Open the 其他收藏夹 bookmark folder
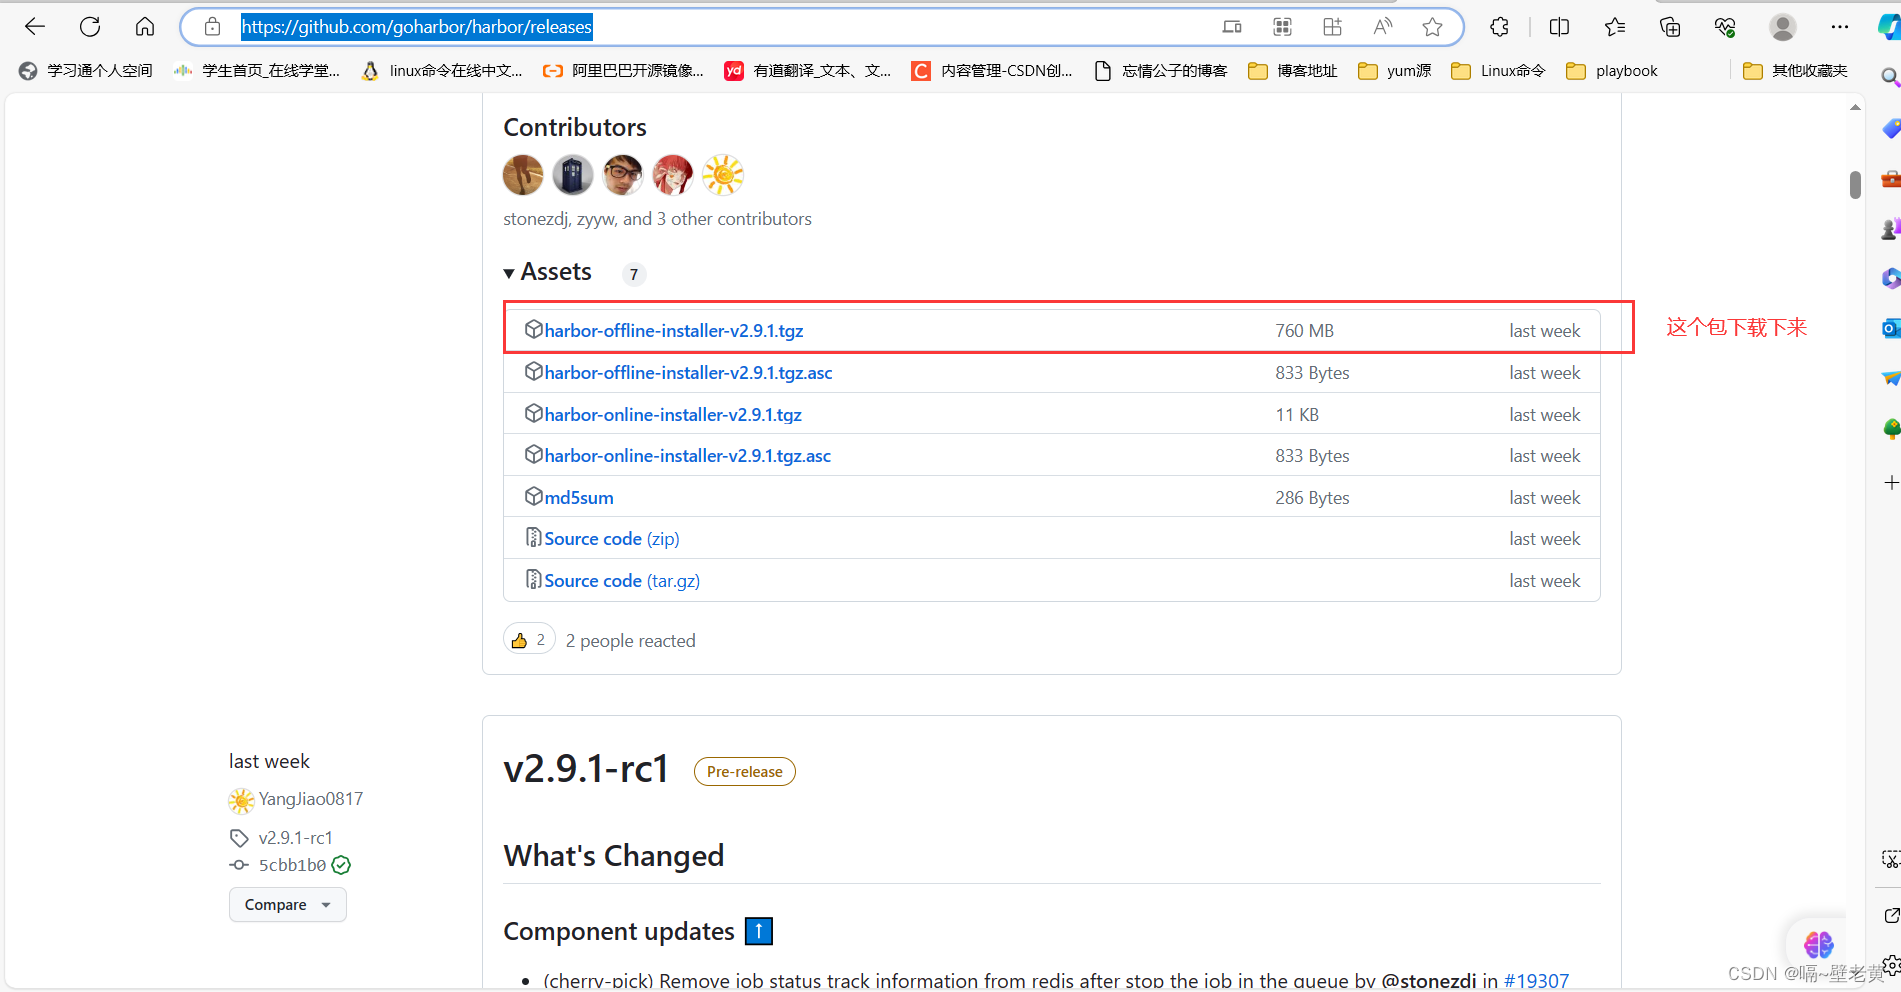Screen dimensions: 1901x992 [x=1795, y=71]
